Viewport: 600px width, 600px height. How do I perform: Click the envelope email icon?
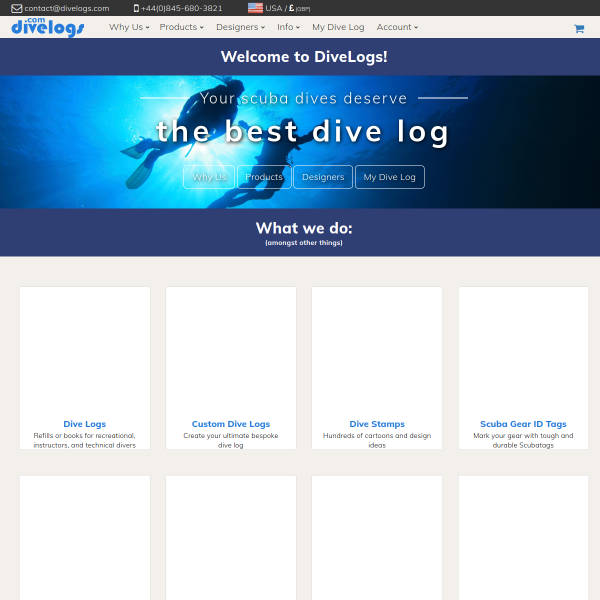coord(16,8)
